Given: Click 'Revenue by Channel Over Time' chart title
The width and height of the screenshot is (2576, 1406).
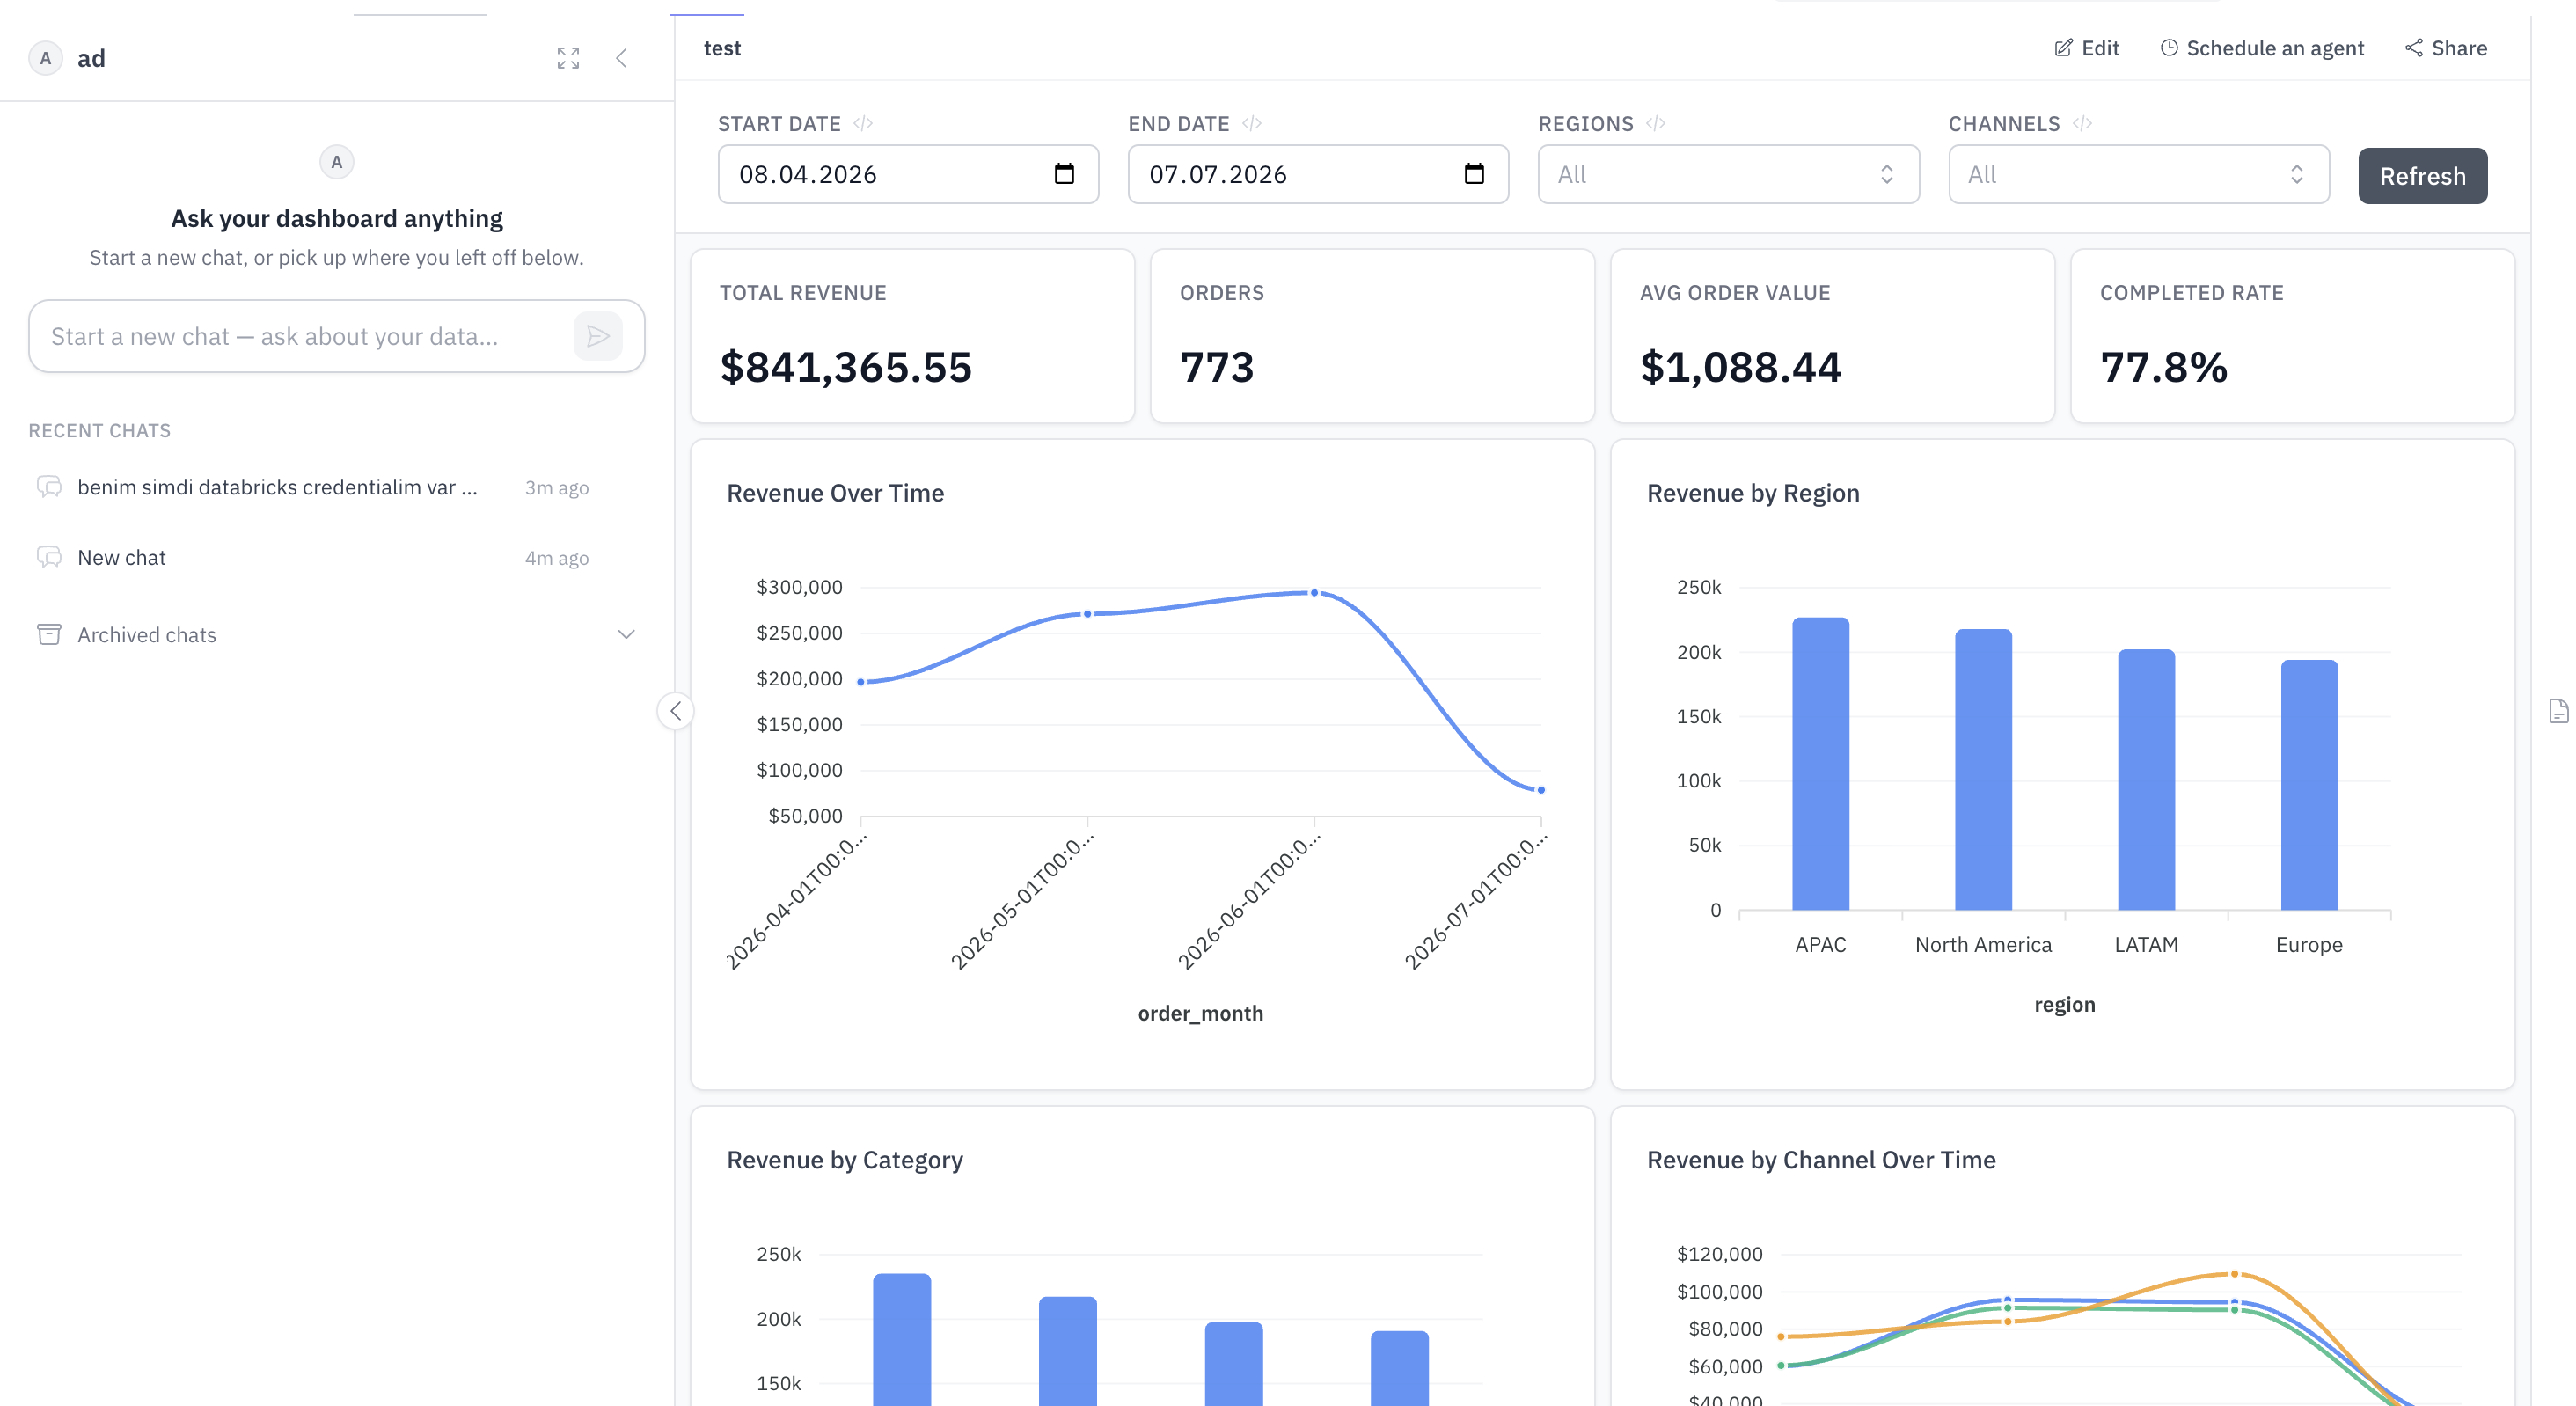Looking at the screenshot, I should pyautogui.click(x=1821, y=1160).
